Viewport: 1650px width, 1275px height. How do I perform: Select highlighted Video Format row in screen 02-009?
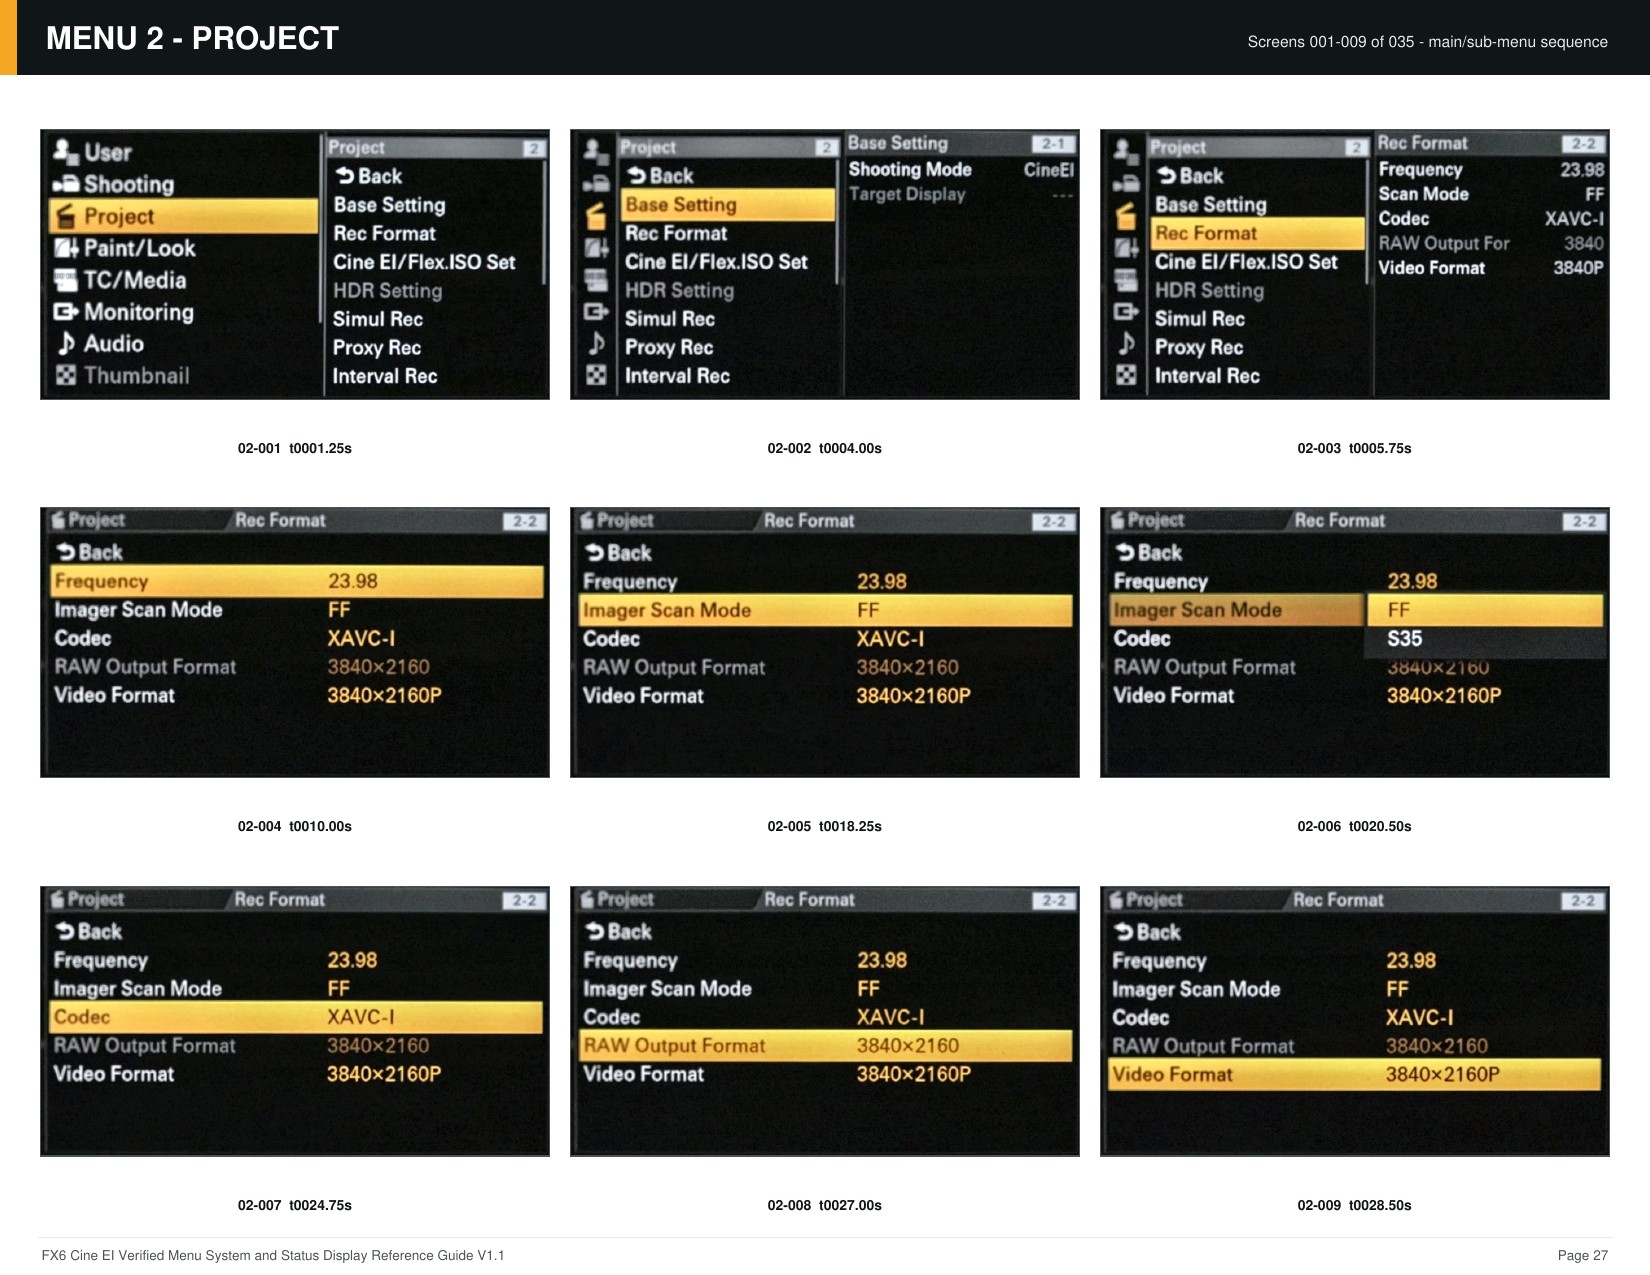point(1355,1075)
